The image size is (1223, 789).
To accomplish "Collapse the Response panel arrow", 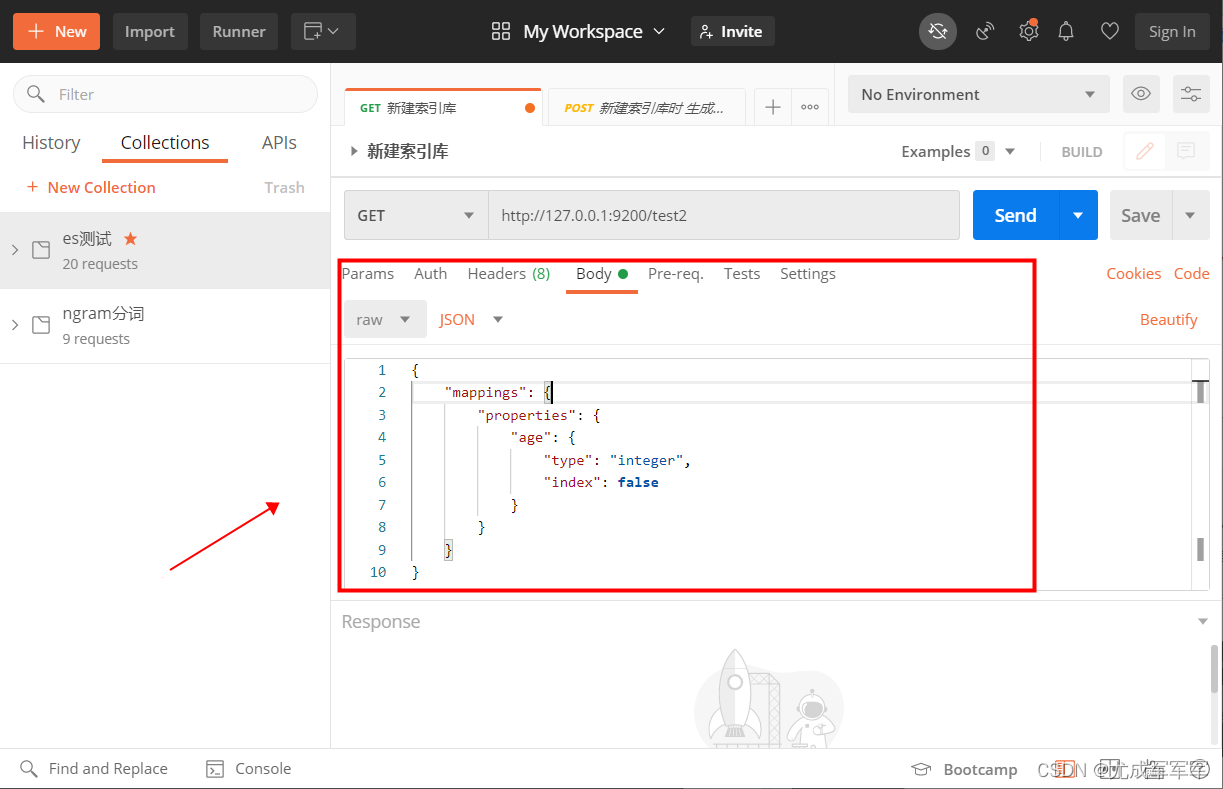I will (1203, 621).
